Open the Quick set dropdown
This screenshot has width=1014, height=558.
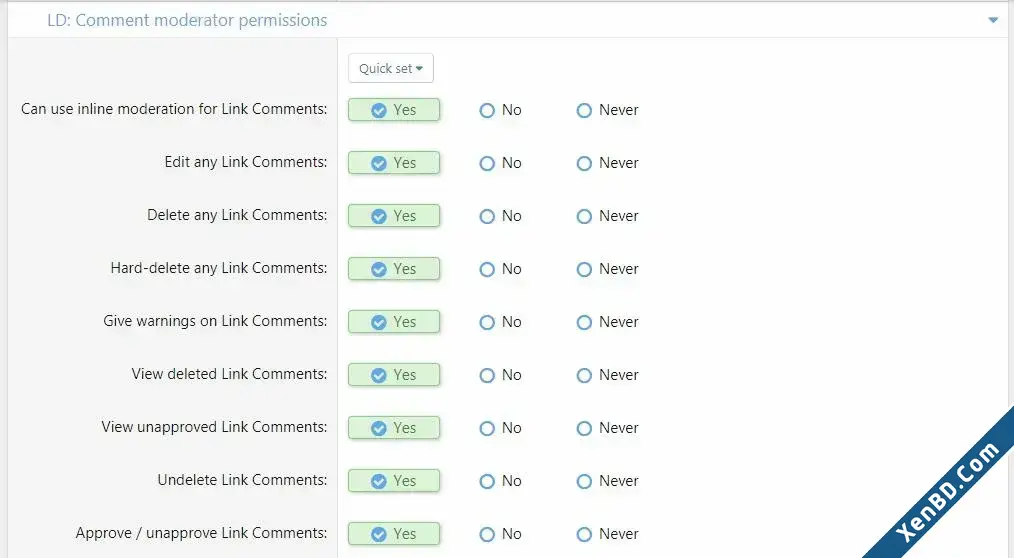391,68
